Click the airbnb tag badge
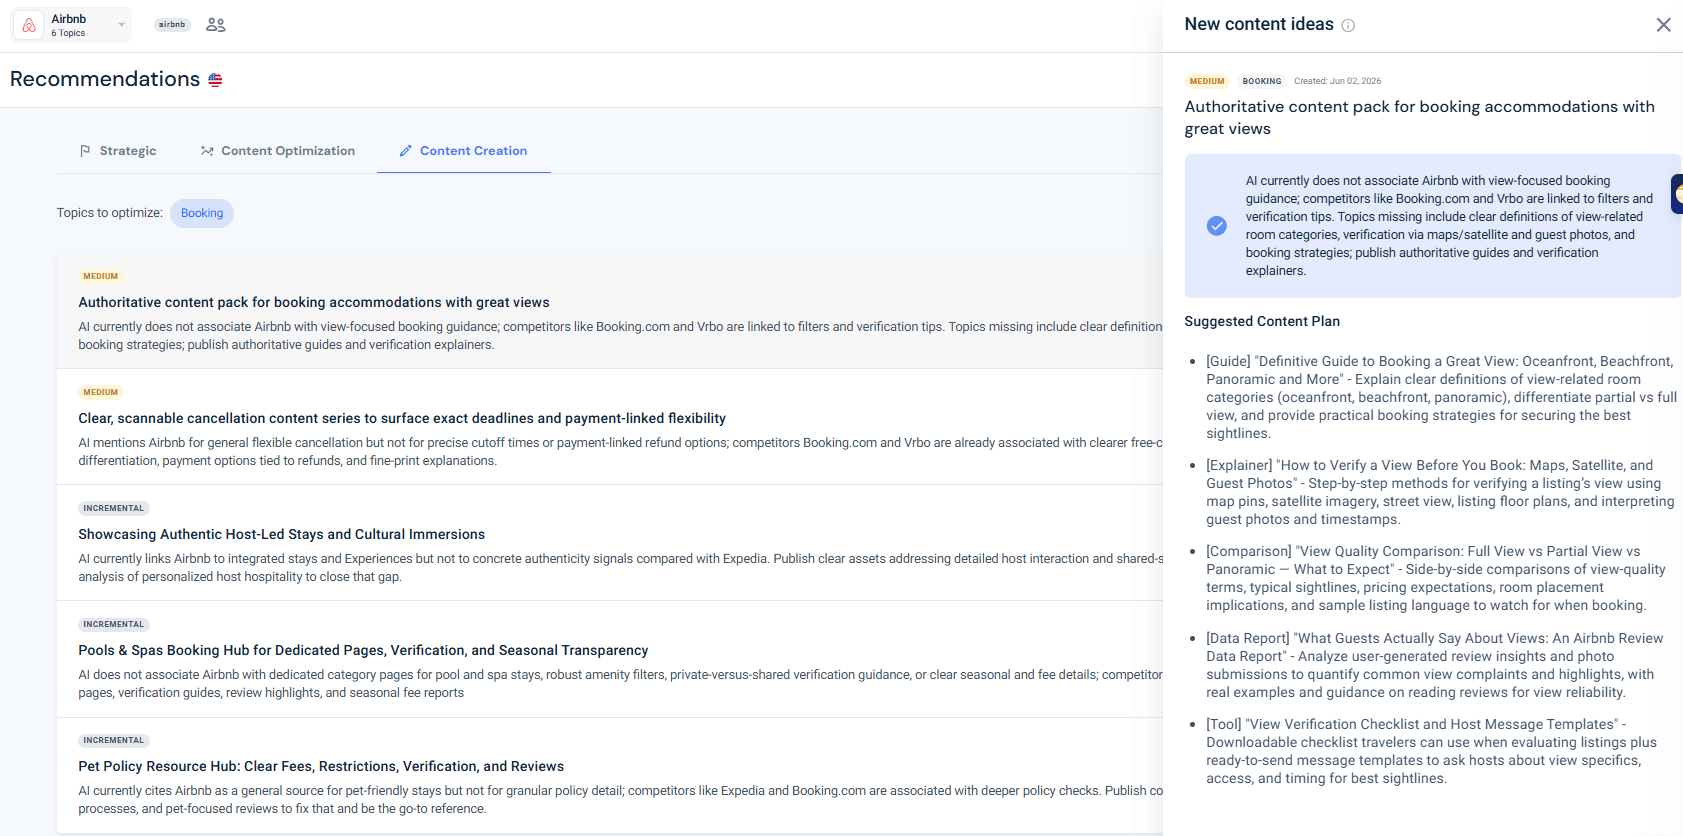This screenshot has width=1683, height=836. coord(172,25)
